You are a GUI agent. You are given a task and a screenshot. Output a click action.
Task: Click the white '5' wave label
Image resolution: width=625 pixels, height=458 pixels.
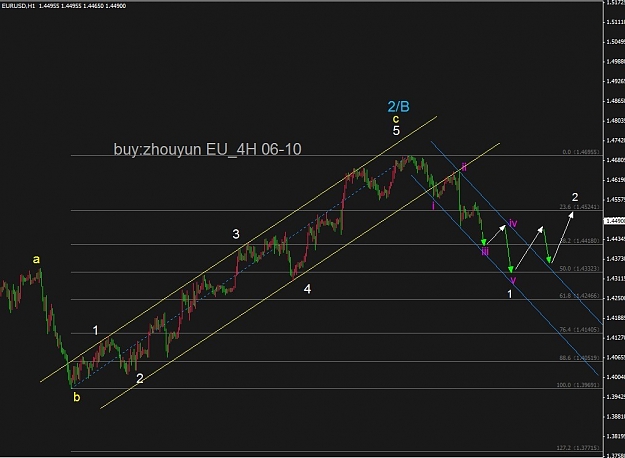[396, 130]
